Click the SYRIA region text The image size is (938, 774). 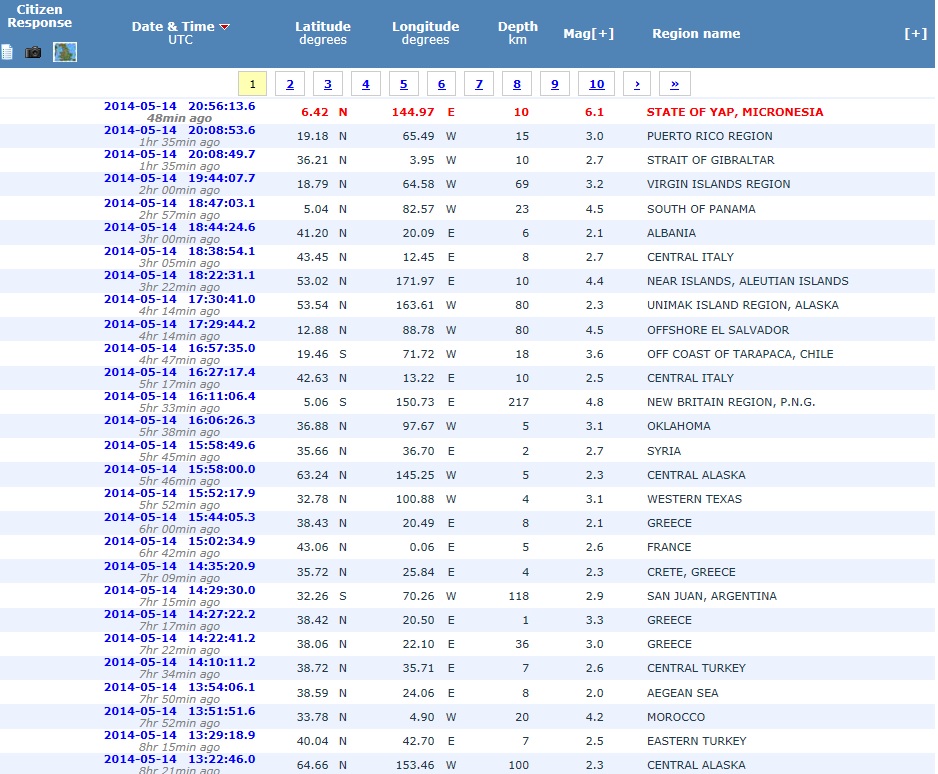click(x=664, y=451)
